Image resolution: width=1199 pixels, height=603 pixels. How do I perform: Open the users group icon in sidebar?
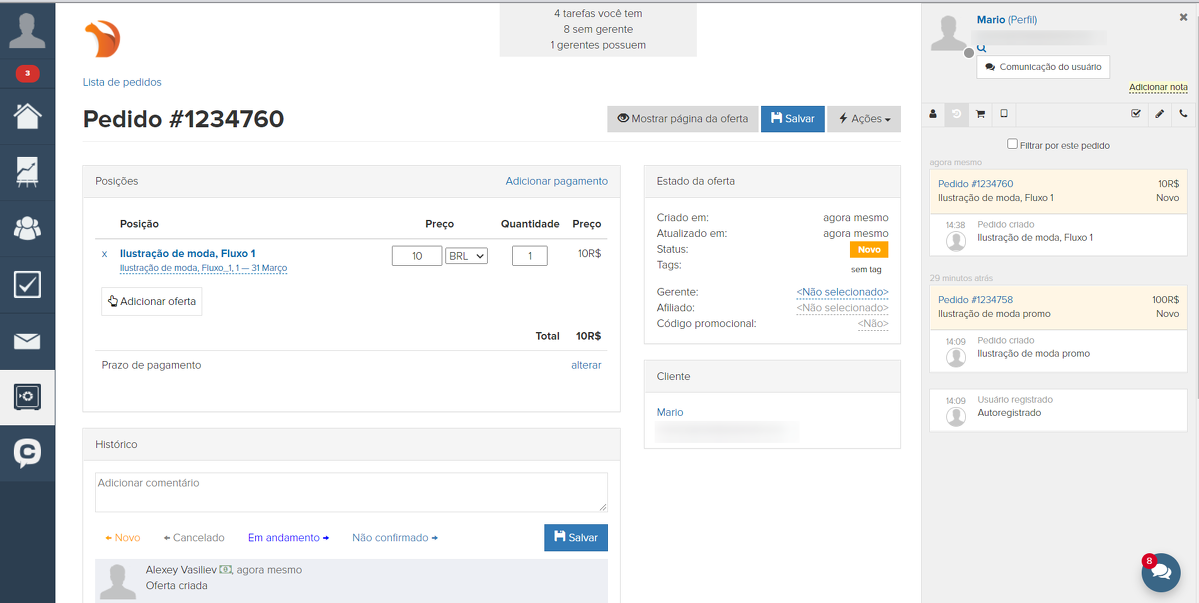[27, 228]
